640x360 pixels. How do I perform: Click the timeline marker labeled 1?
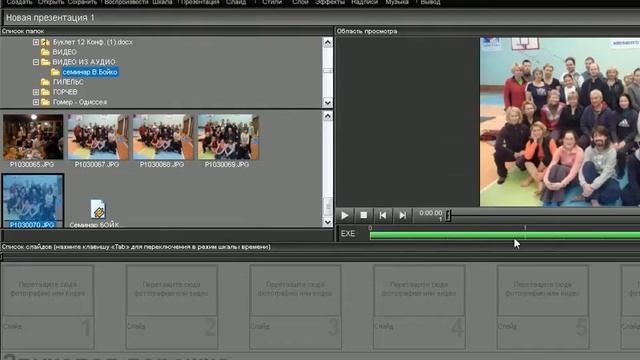[x=525, y=227]
